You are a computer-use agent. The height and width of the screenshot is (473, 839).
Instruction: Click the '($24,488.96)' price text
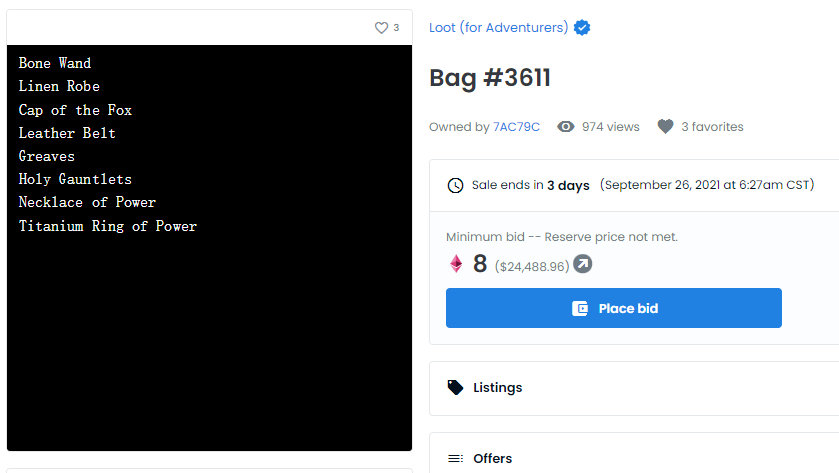pos(532,266)
